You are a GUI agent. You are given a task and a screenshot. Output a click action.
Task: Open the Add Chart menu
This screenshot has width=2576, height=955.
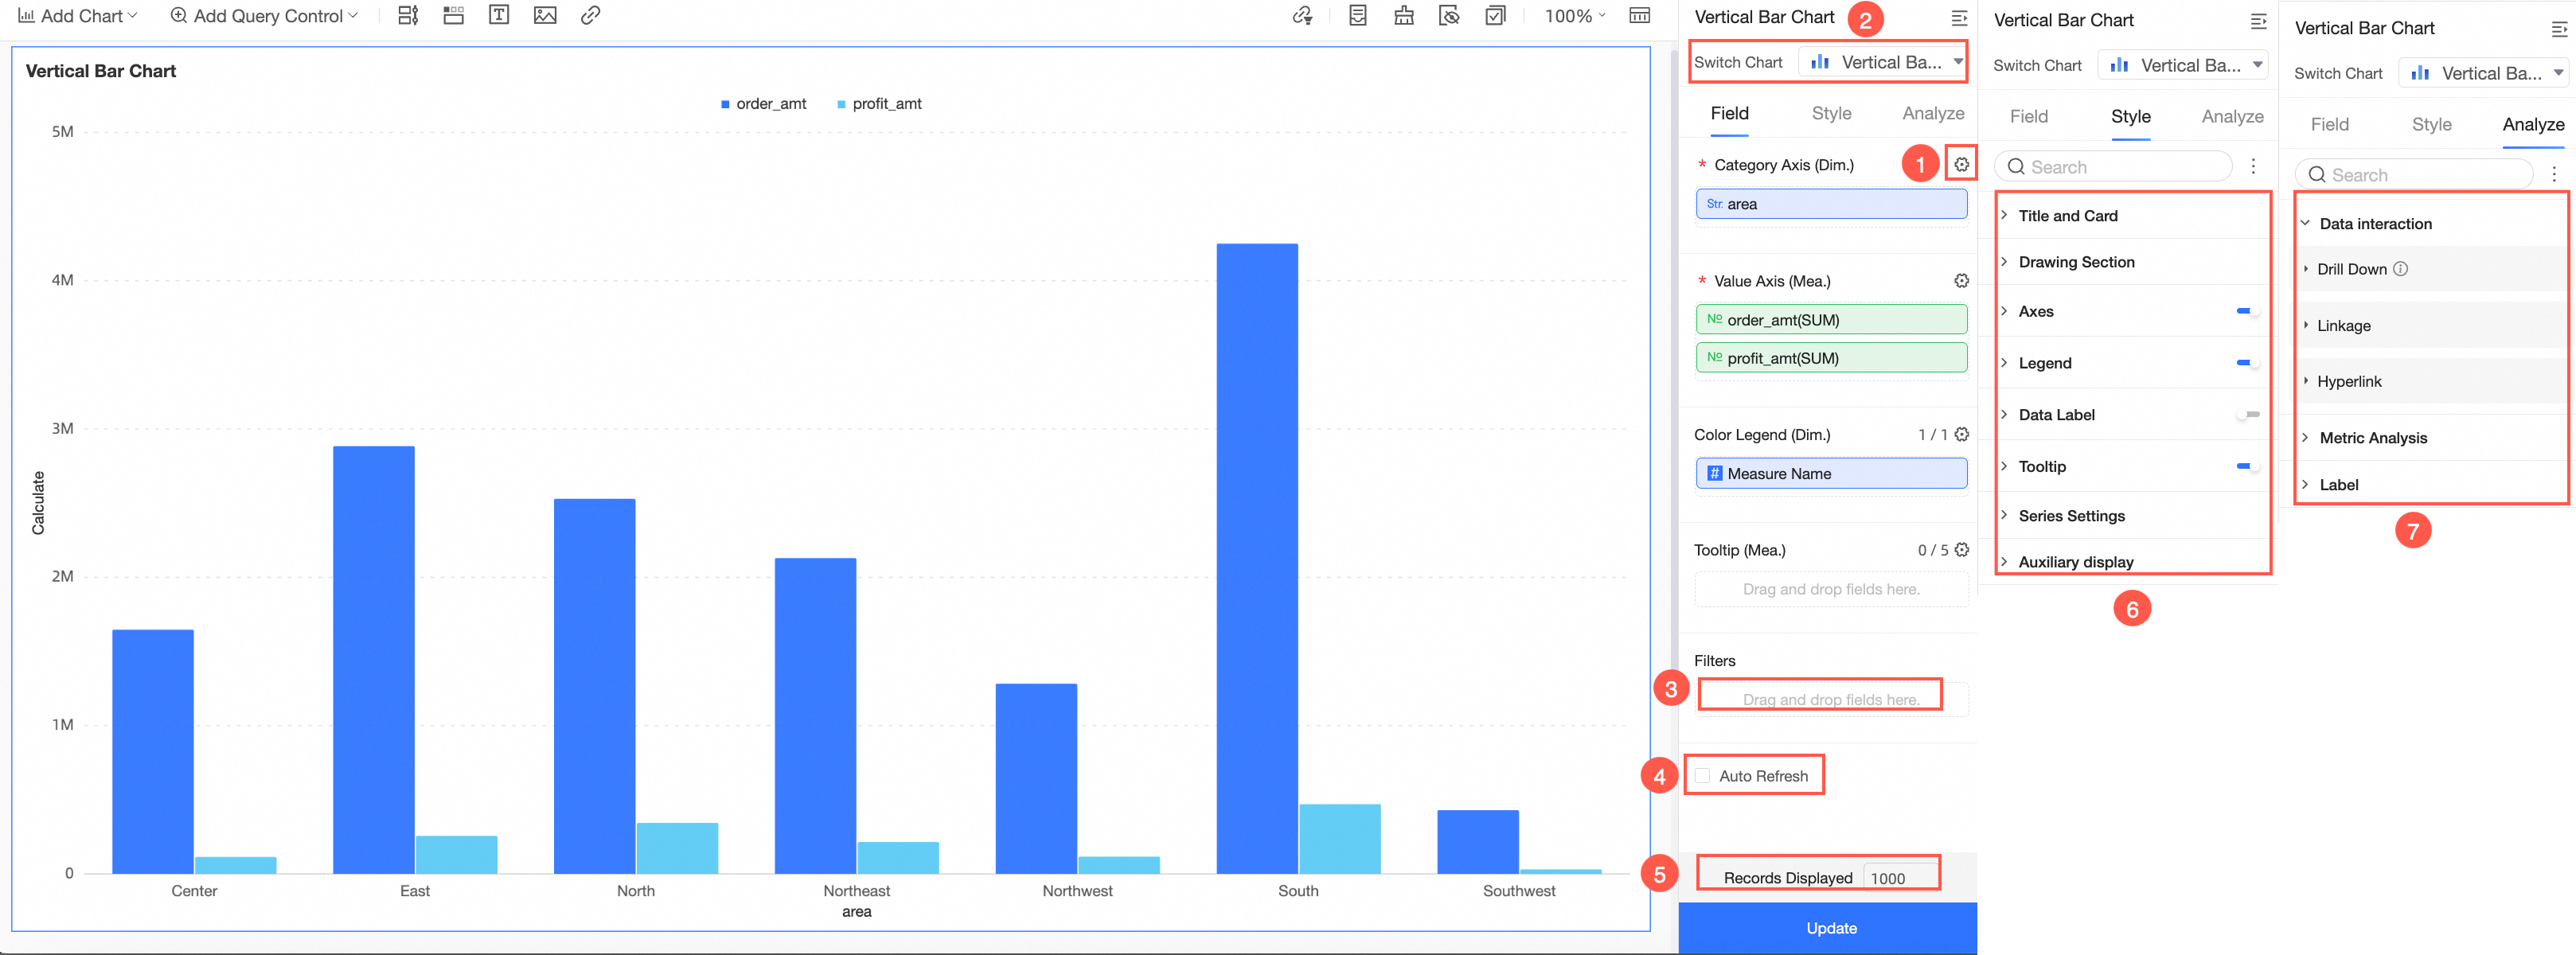coord(77,16)
